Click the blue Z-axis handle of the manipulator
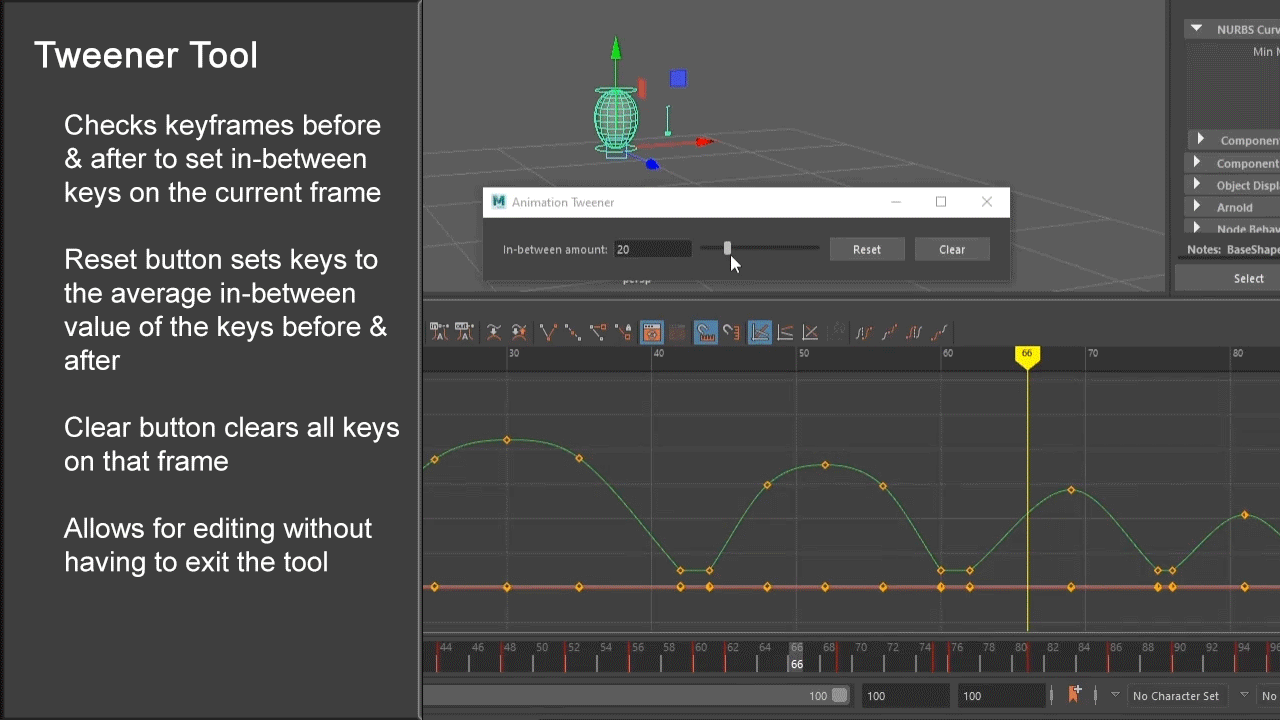Image resolution: width=1280 pixels, height=720 pixels. (x=652, y=164)
